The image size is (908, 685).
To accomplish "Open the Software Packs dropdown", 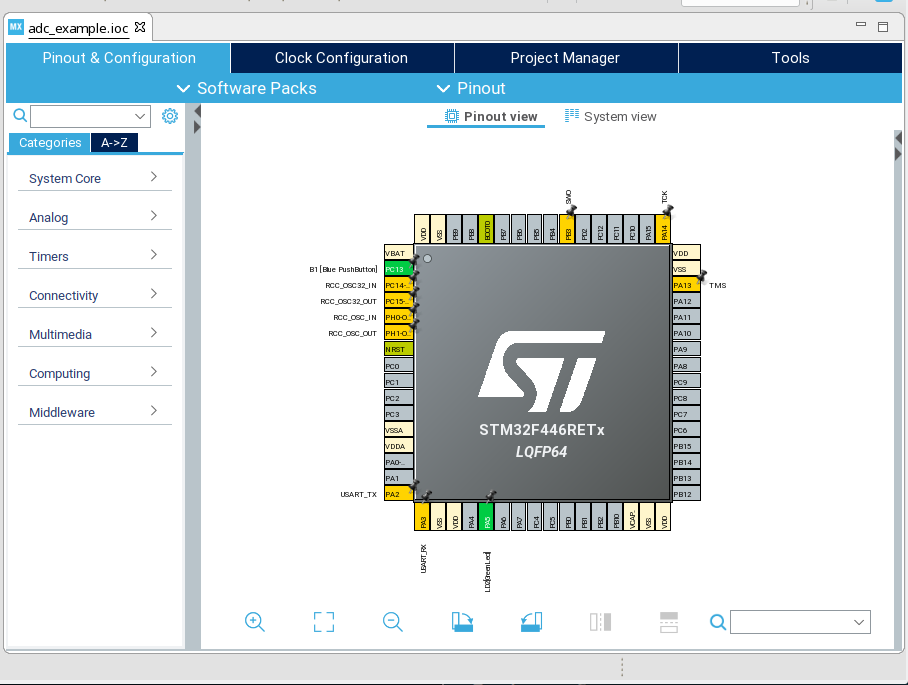I will tap(247, 88).
